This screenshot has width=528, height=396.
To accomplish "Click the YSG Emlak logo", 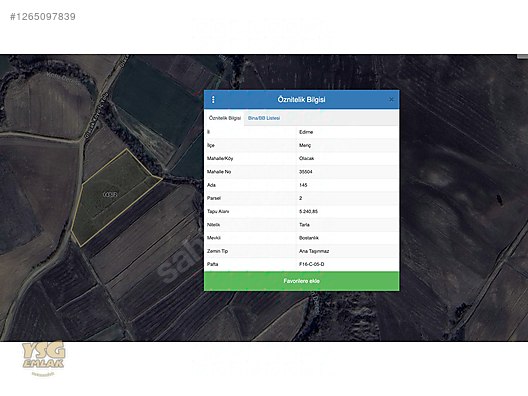I will (x=43, y=355).
